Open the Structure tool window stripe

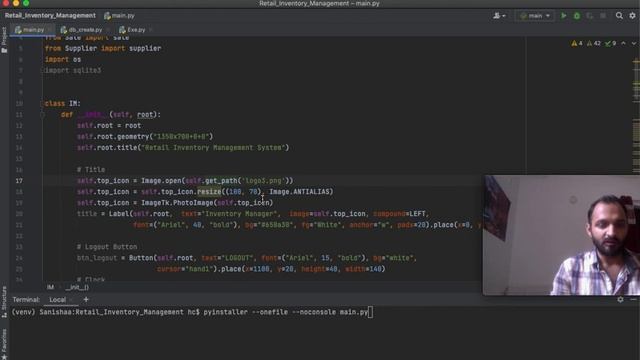coord(4,302)
